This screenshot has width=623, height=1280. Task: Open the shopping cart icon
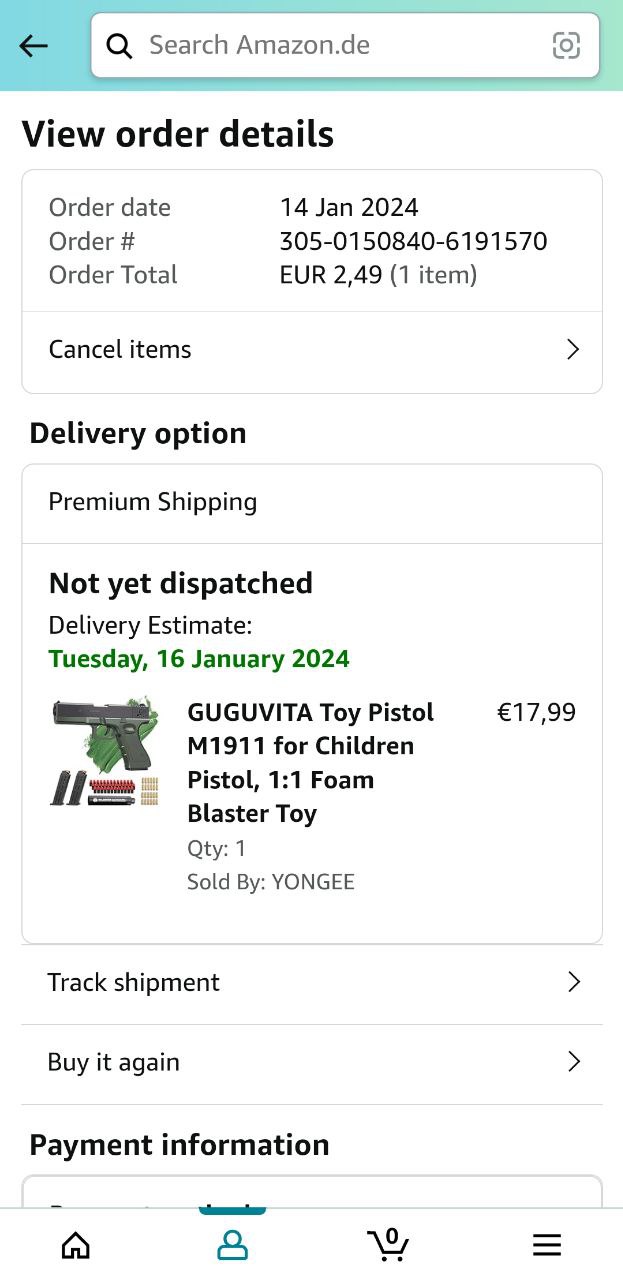(388, 1243)
